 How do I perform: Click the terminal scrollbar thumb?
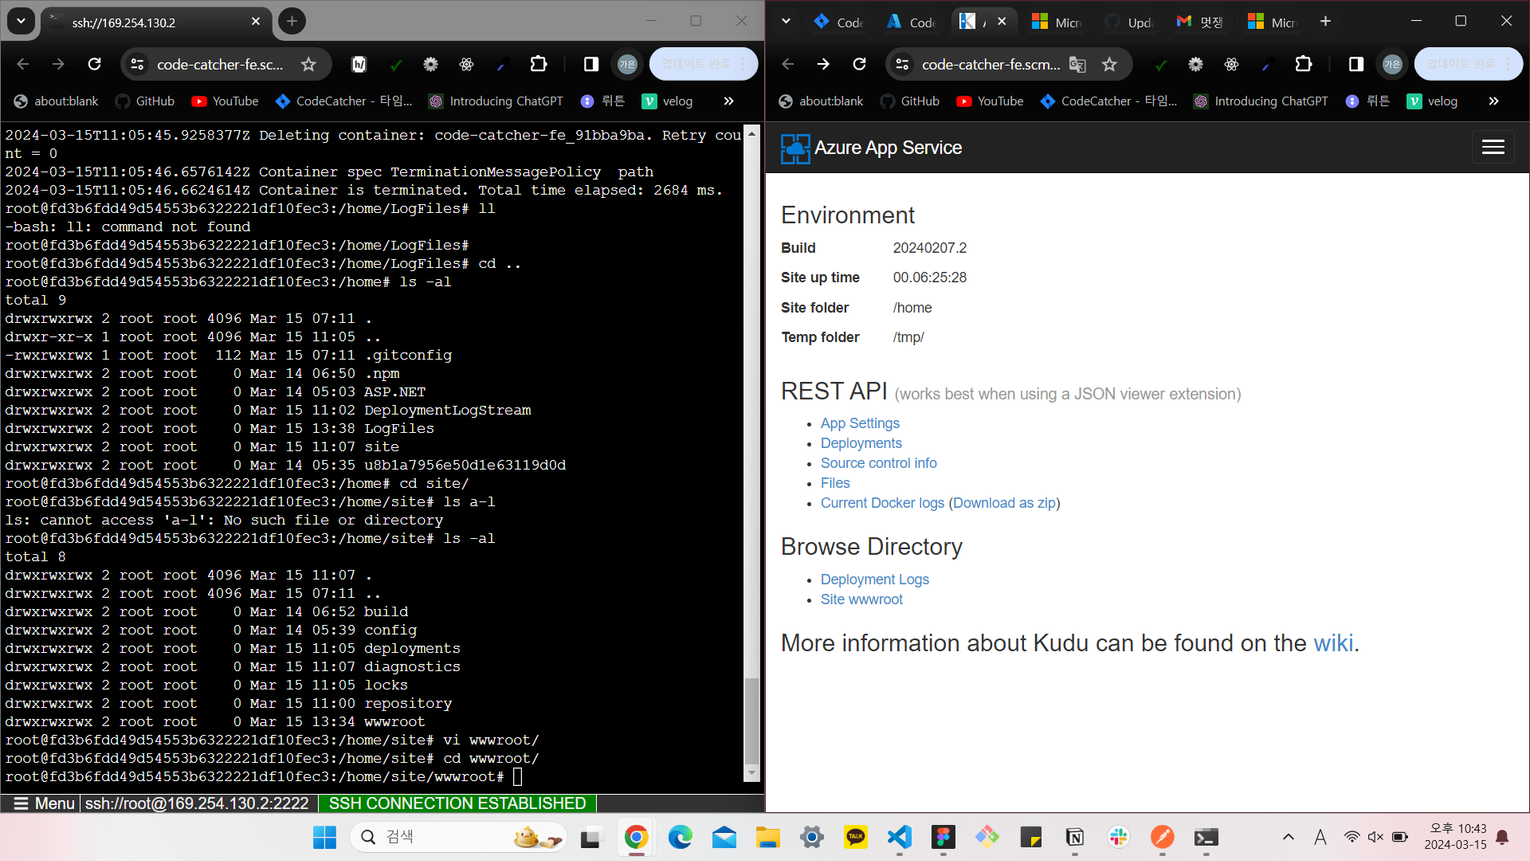pos(752,720)
